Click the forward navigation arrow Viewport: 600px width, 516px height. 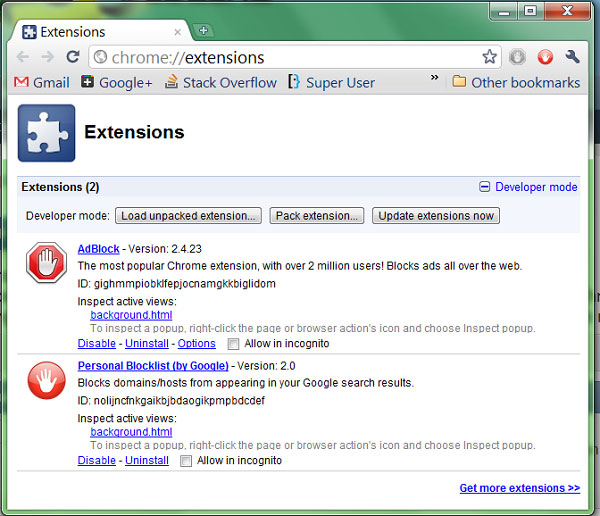click(x=48, y=57)
